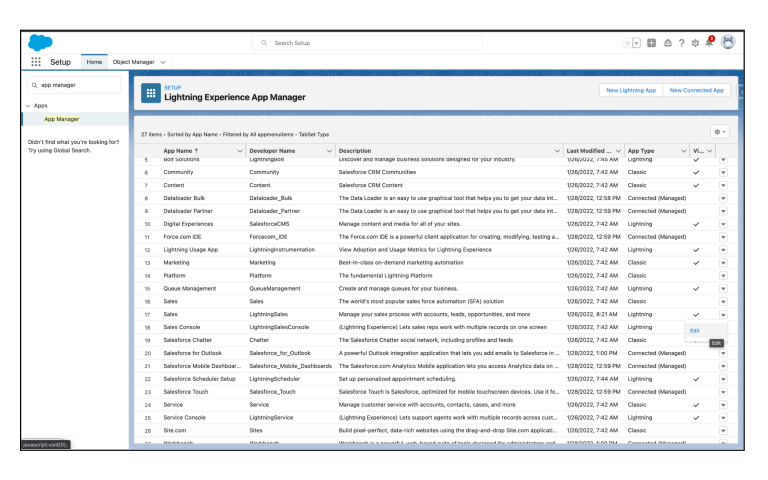Click the Lightning Experience App Manager page icon
768x480 pixels.
point(151,93)
